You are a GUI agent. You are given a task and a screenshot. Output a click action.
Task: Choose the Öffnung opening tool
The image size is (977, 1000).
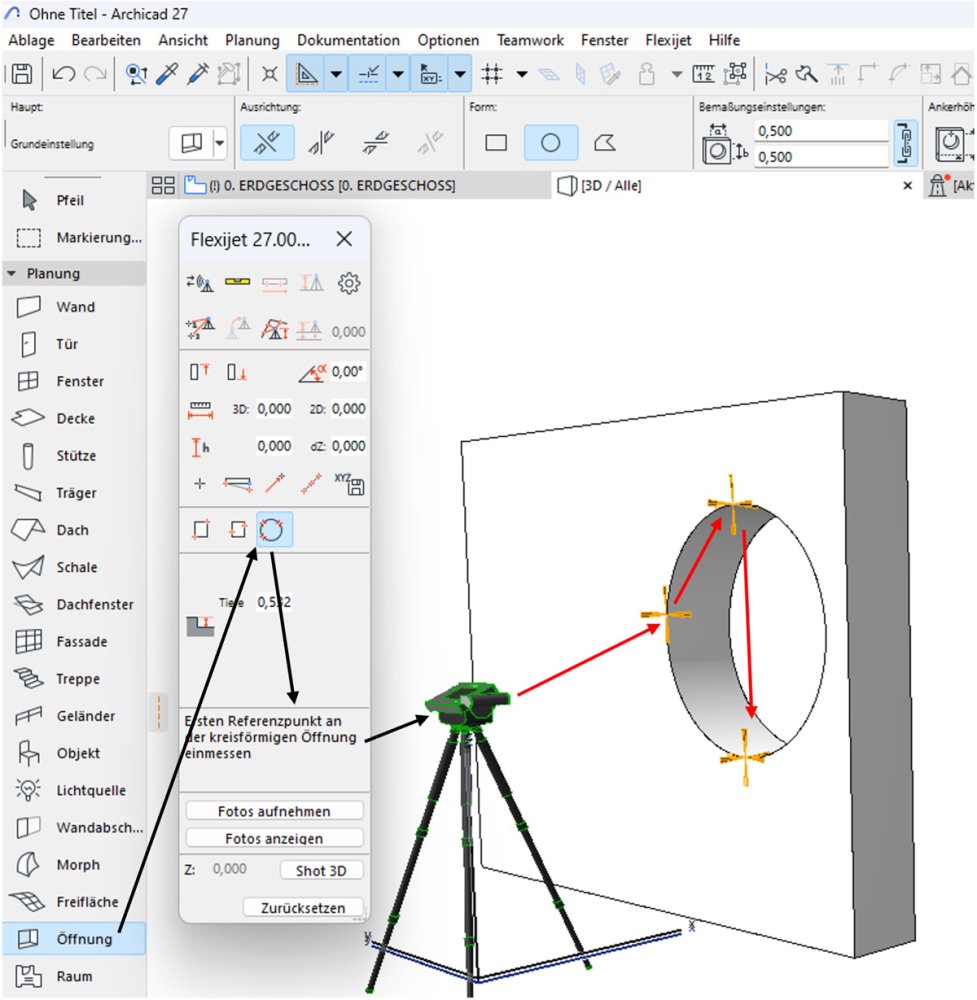[x=73, y=939]
